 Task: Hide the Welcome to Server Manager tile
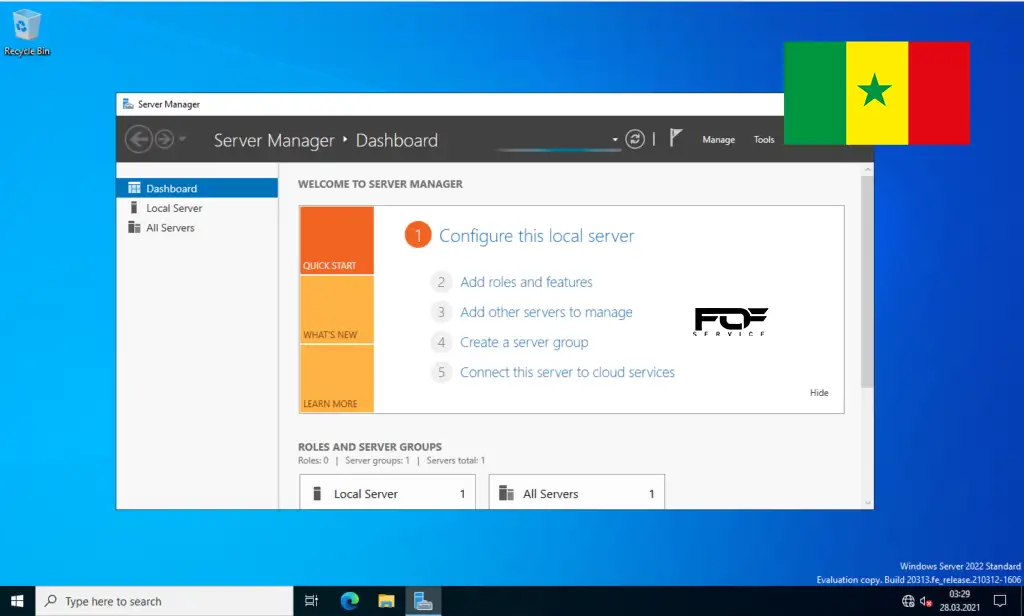[819, 392]
